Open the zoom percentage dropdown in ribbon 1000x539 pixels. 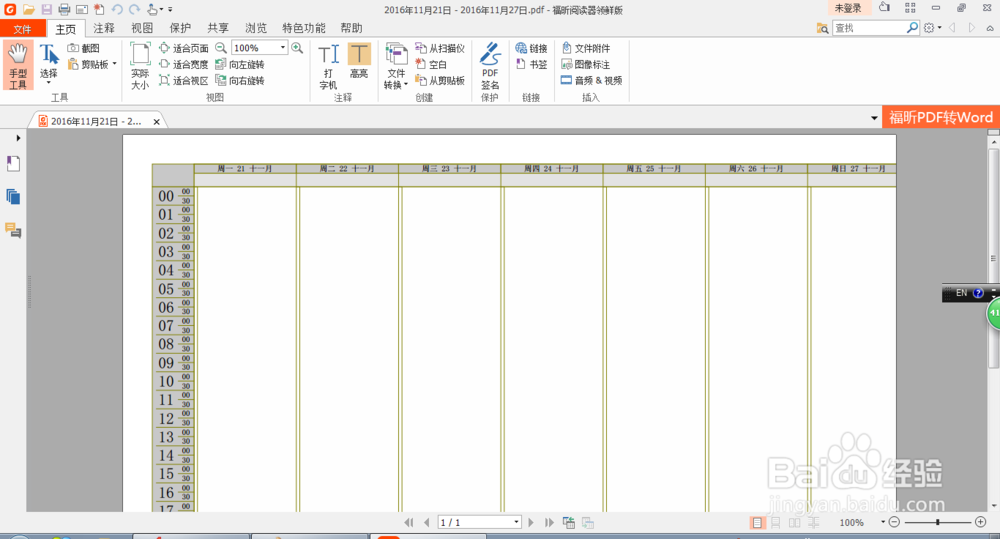point(283,48)
